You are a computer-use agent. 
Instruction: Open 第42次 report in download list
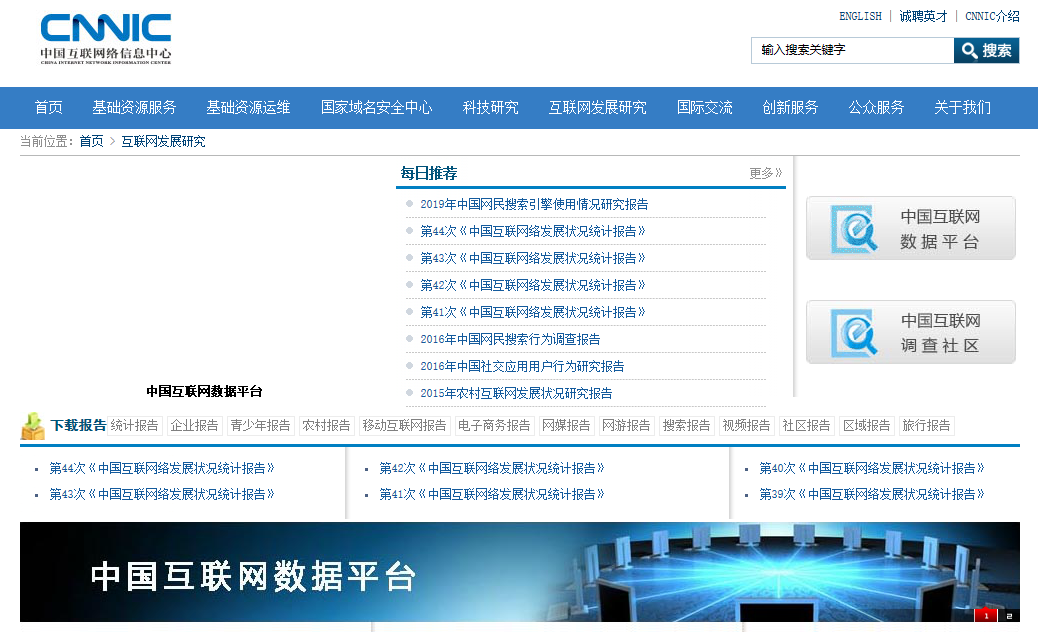coord(491,469)
